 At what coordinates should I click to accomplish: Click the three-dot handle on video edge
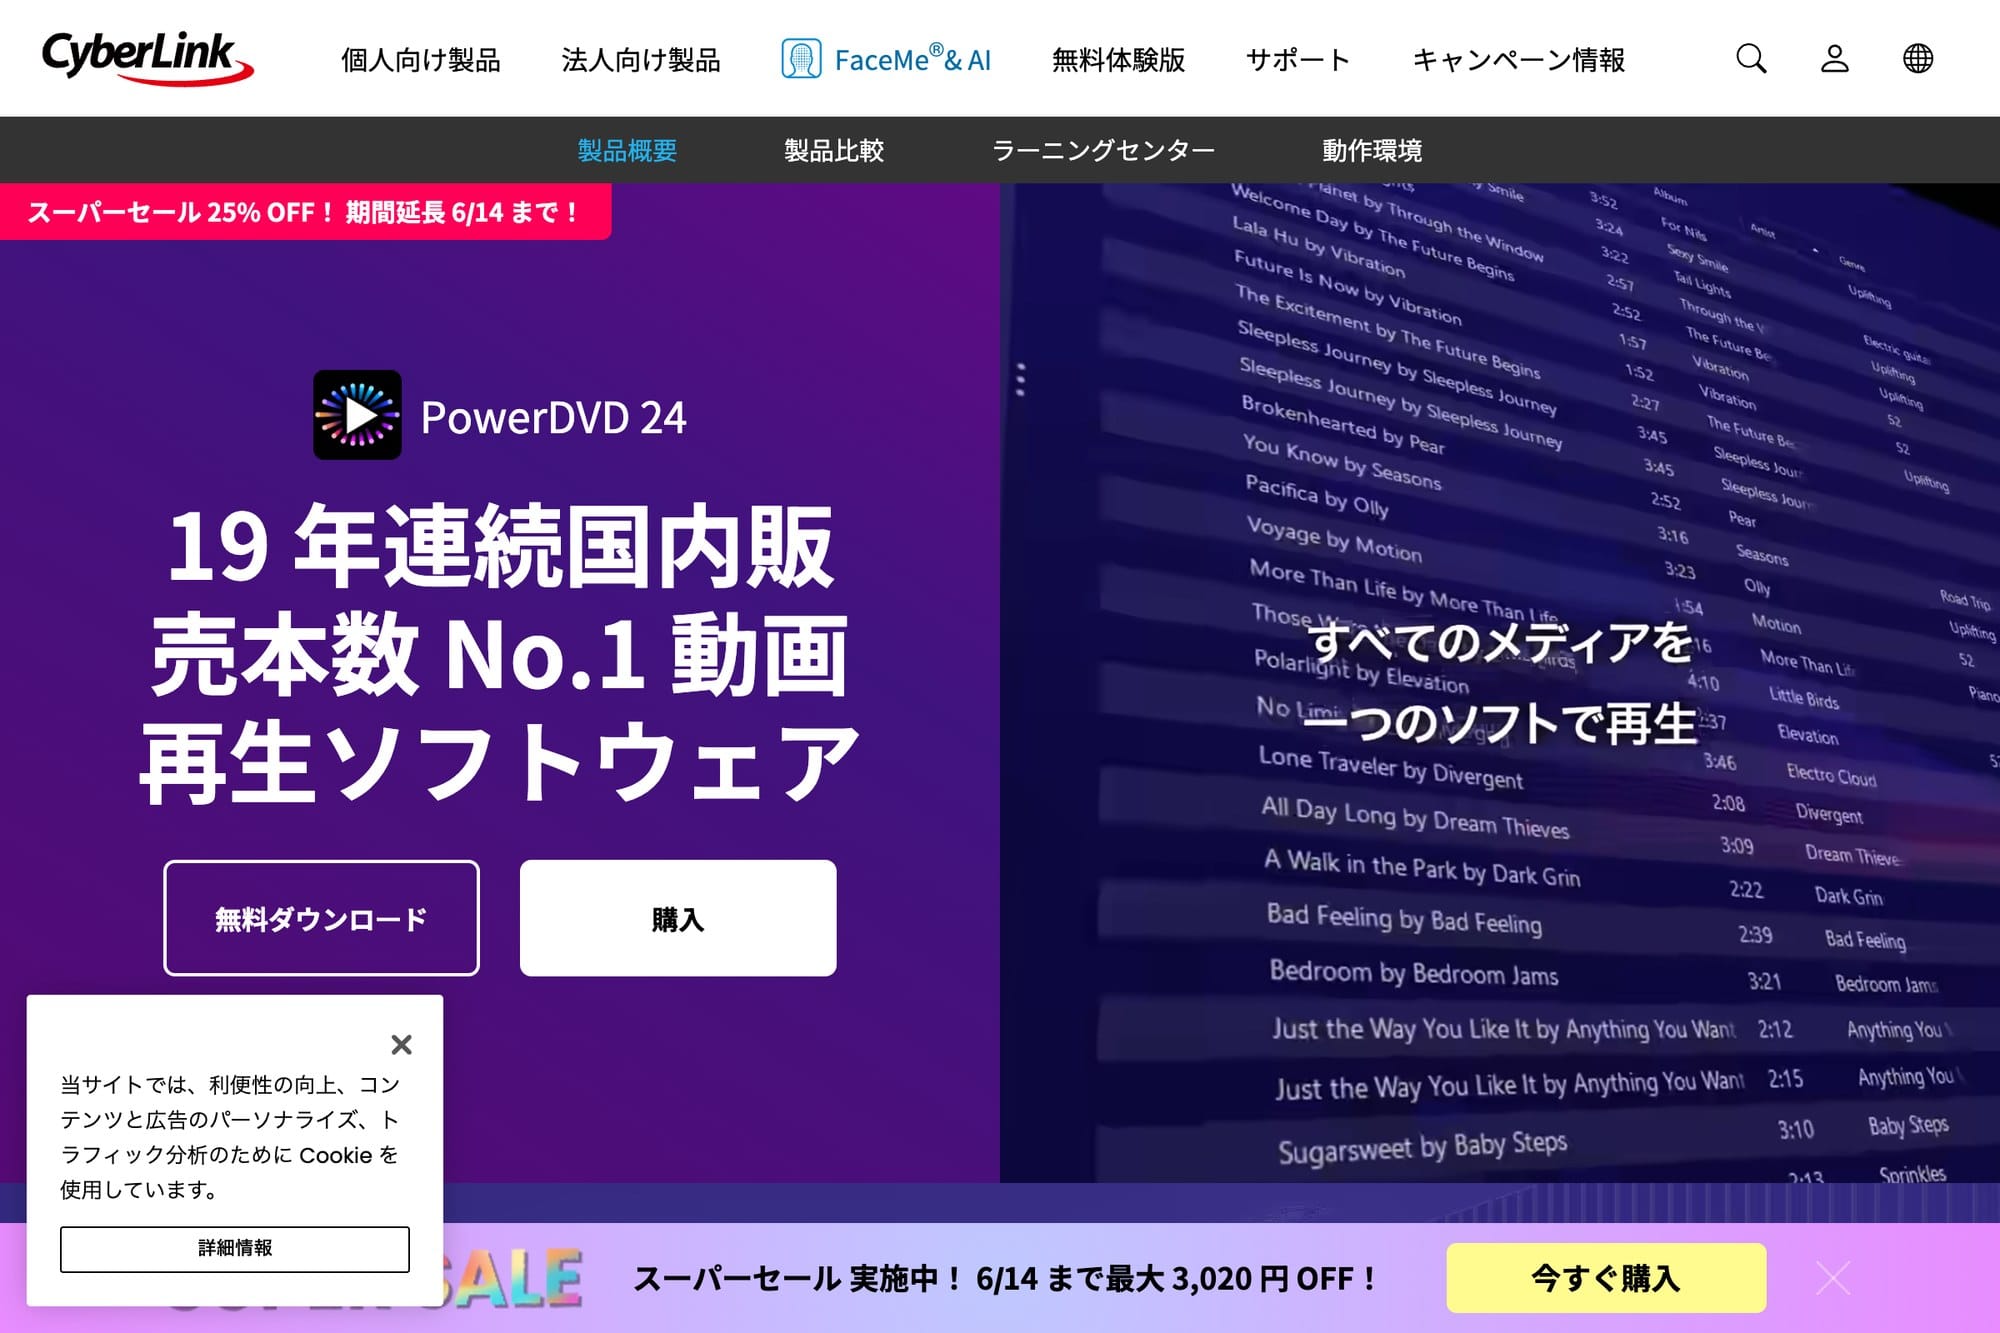click(1020, 380)
